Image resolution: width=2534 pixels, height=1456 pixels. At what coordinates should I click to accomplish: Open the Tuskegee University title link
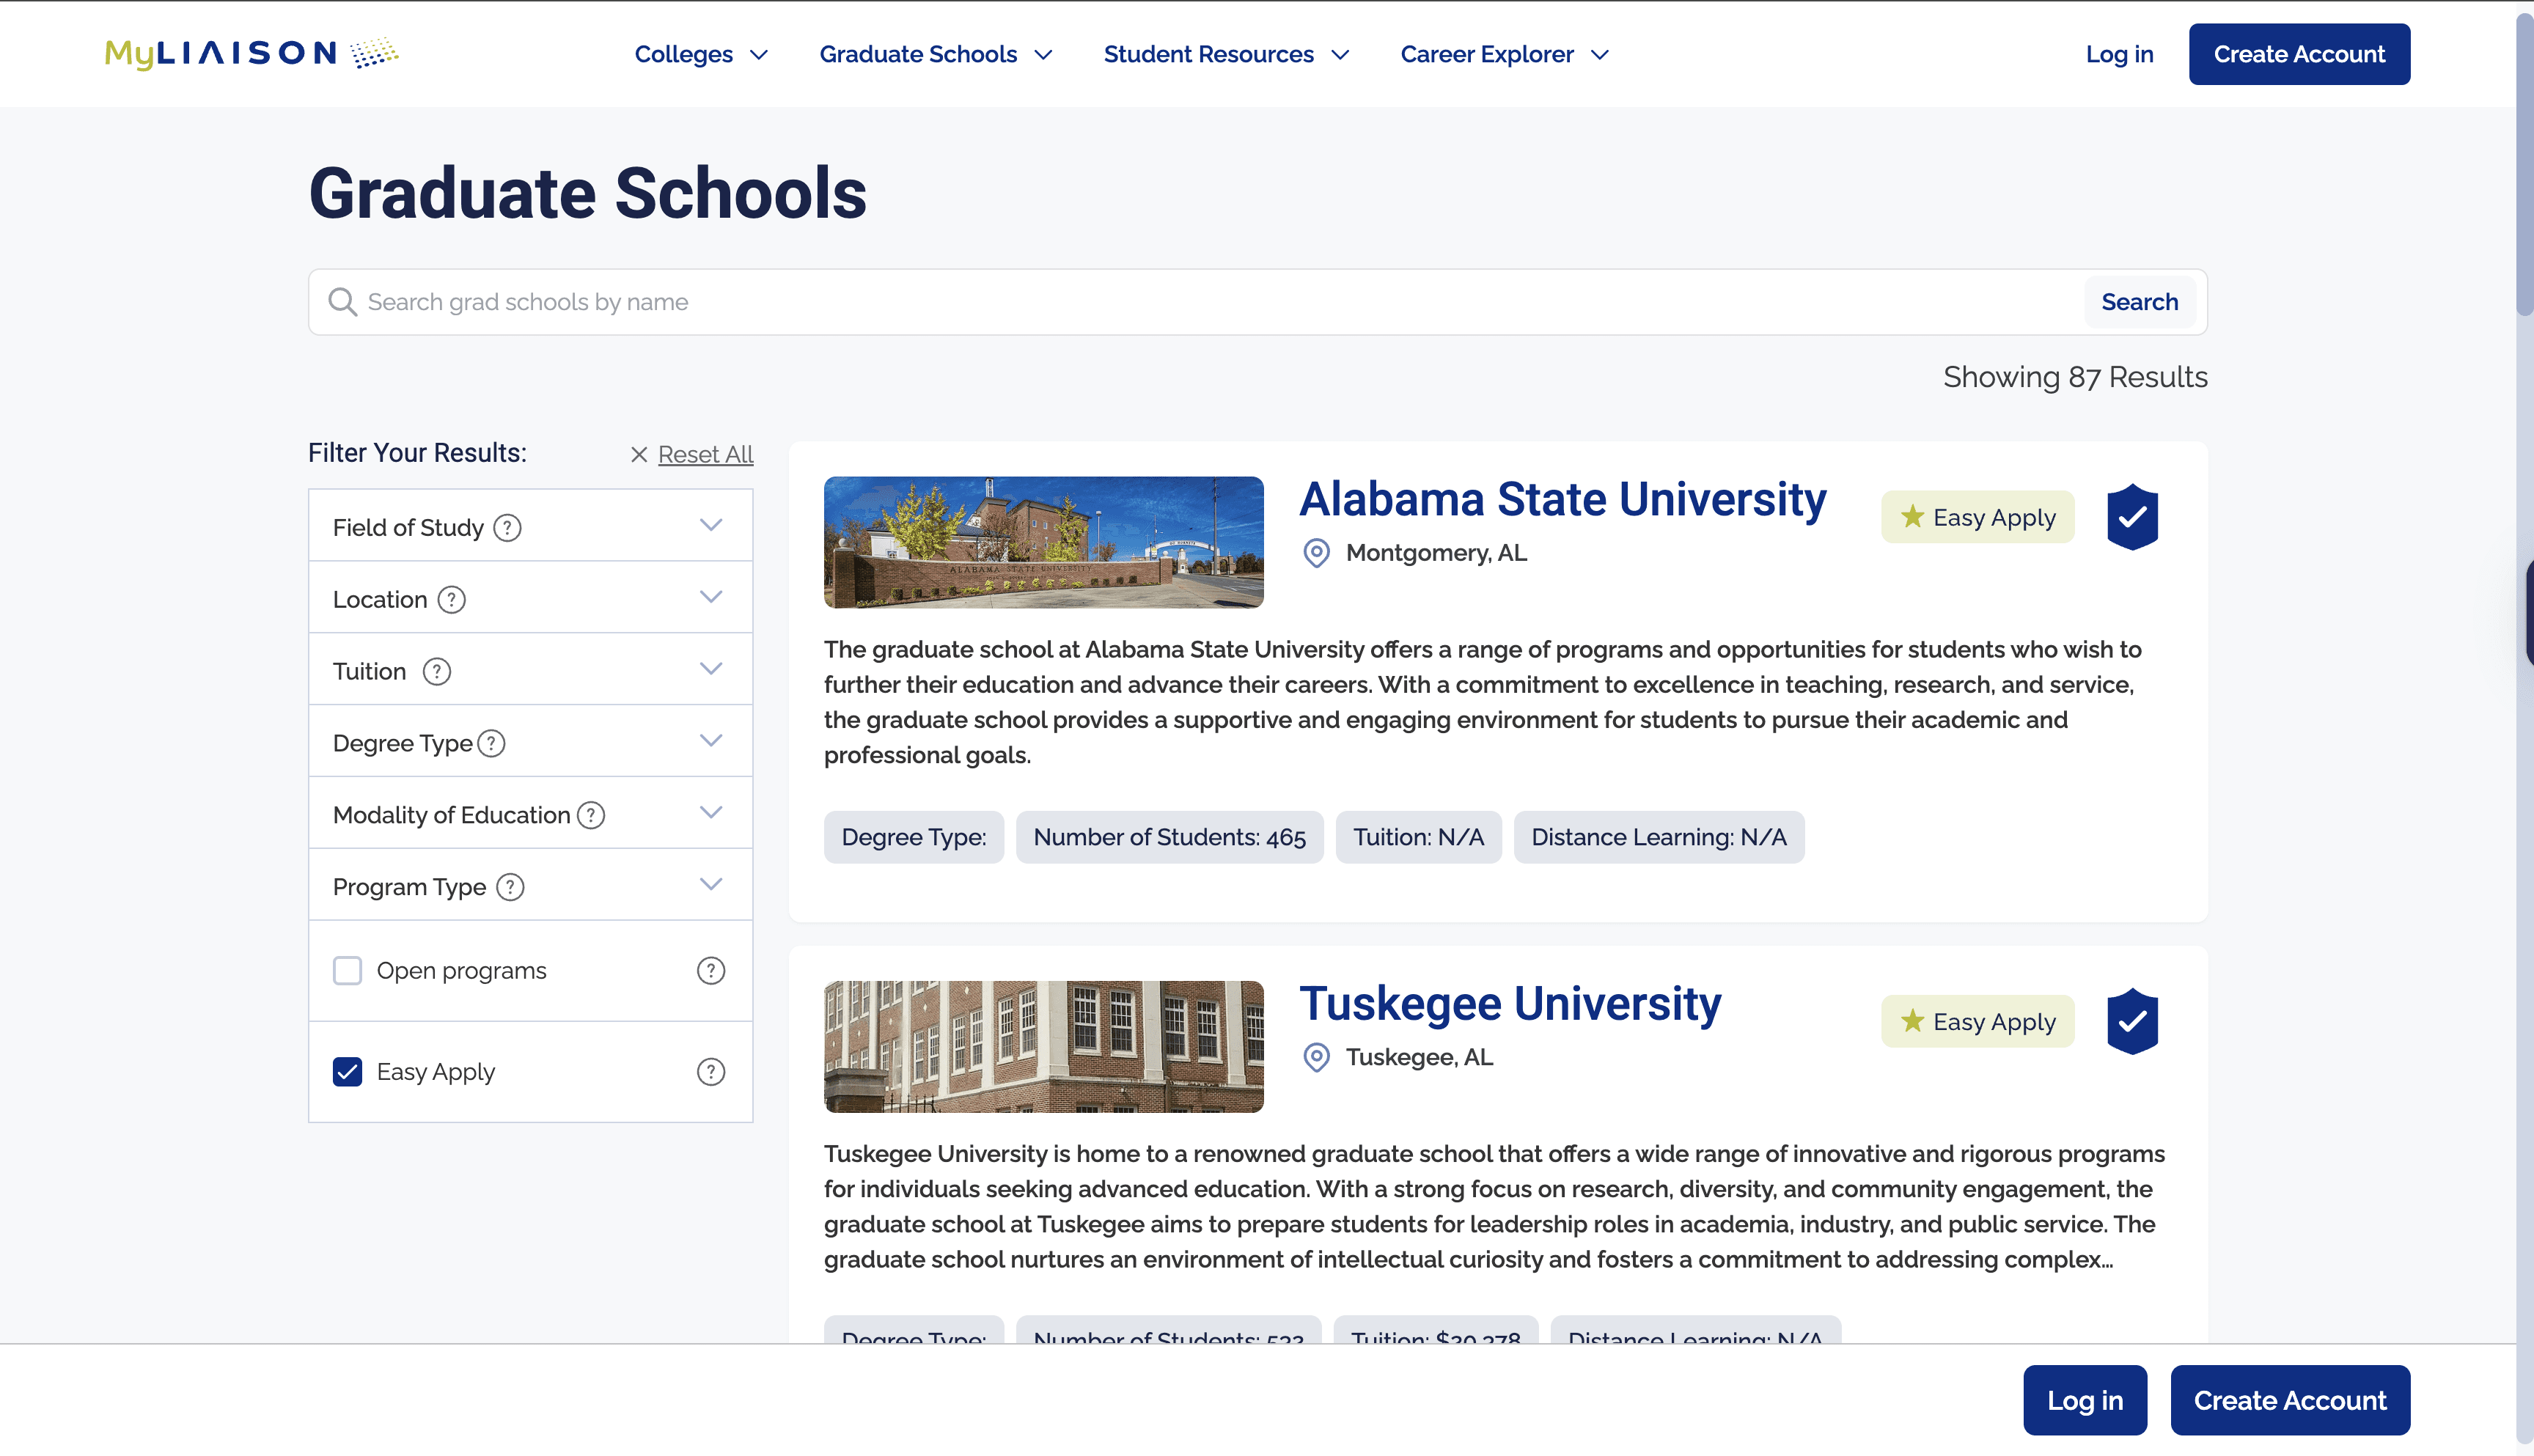pyautogui.click(x=1510, y=1003)
